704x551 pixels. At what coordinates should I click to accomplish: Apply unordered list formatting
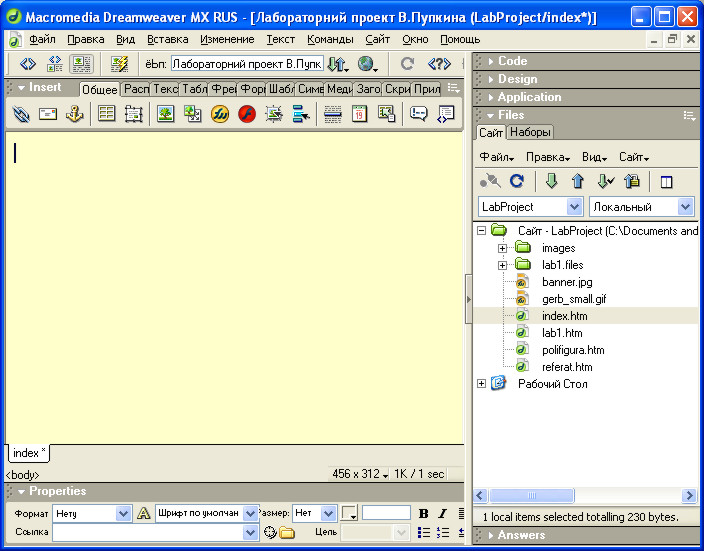pos(423,533)
